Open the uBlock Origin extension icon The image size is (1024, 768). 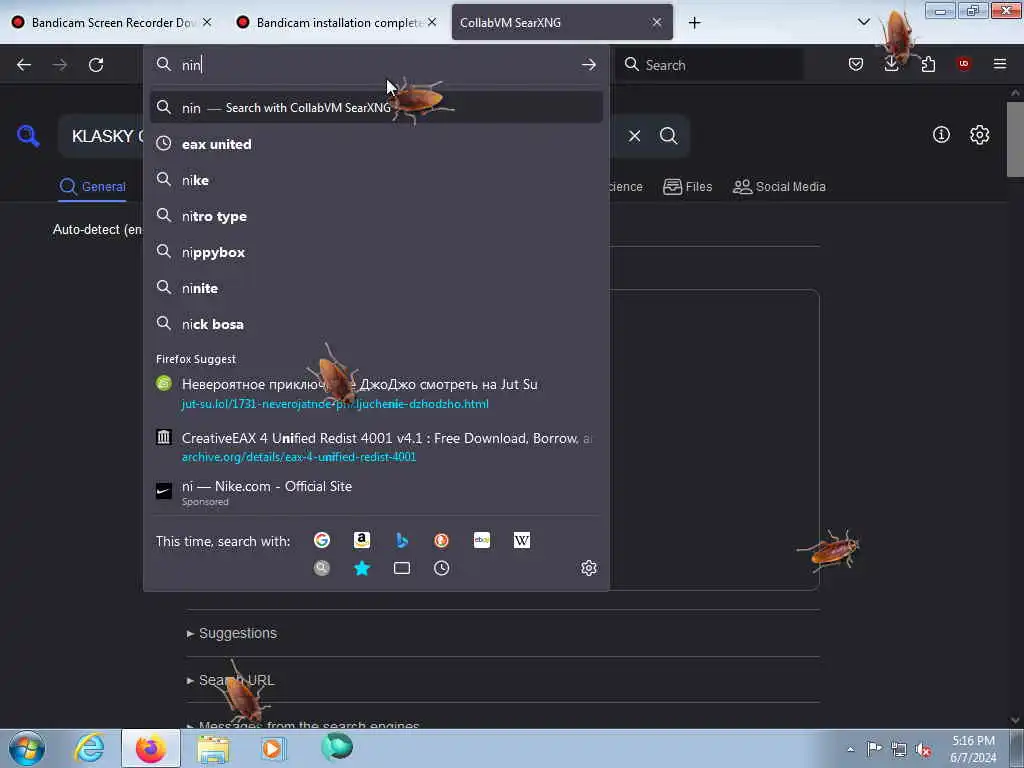click(963, 64)
